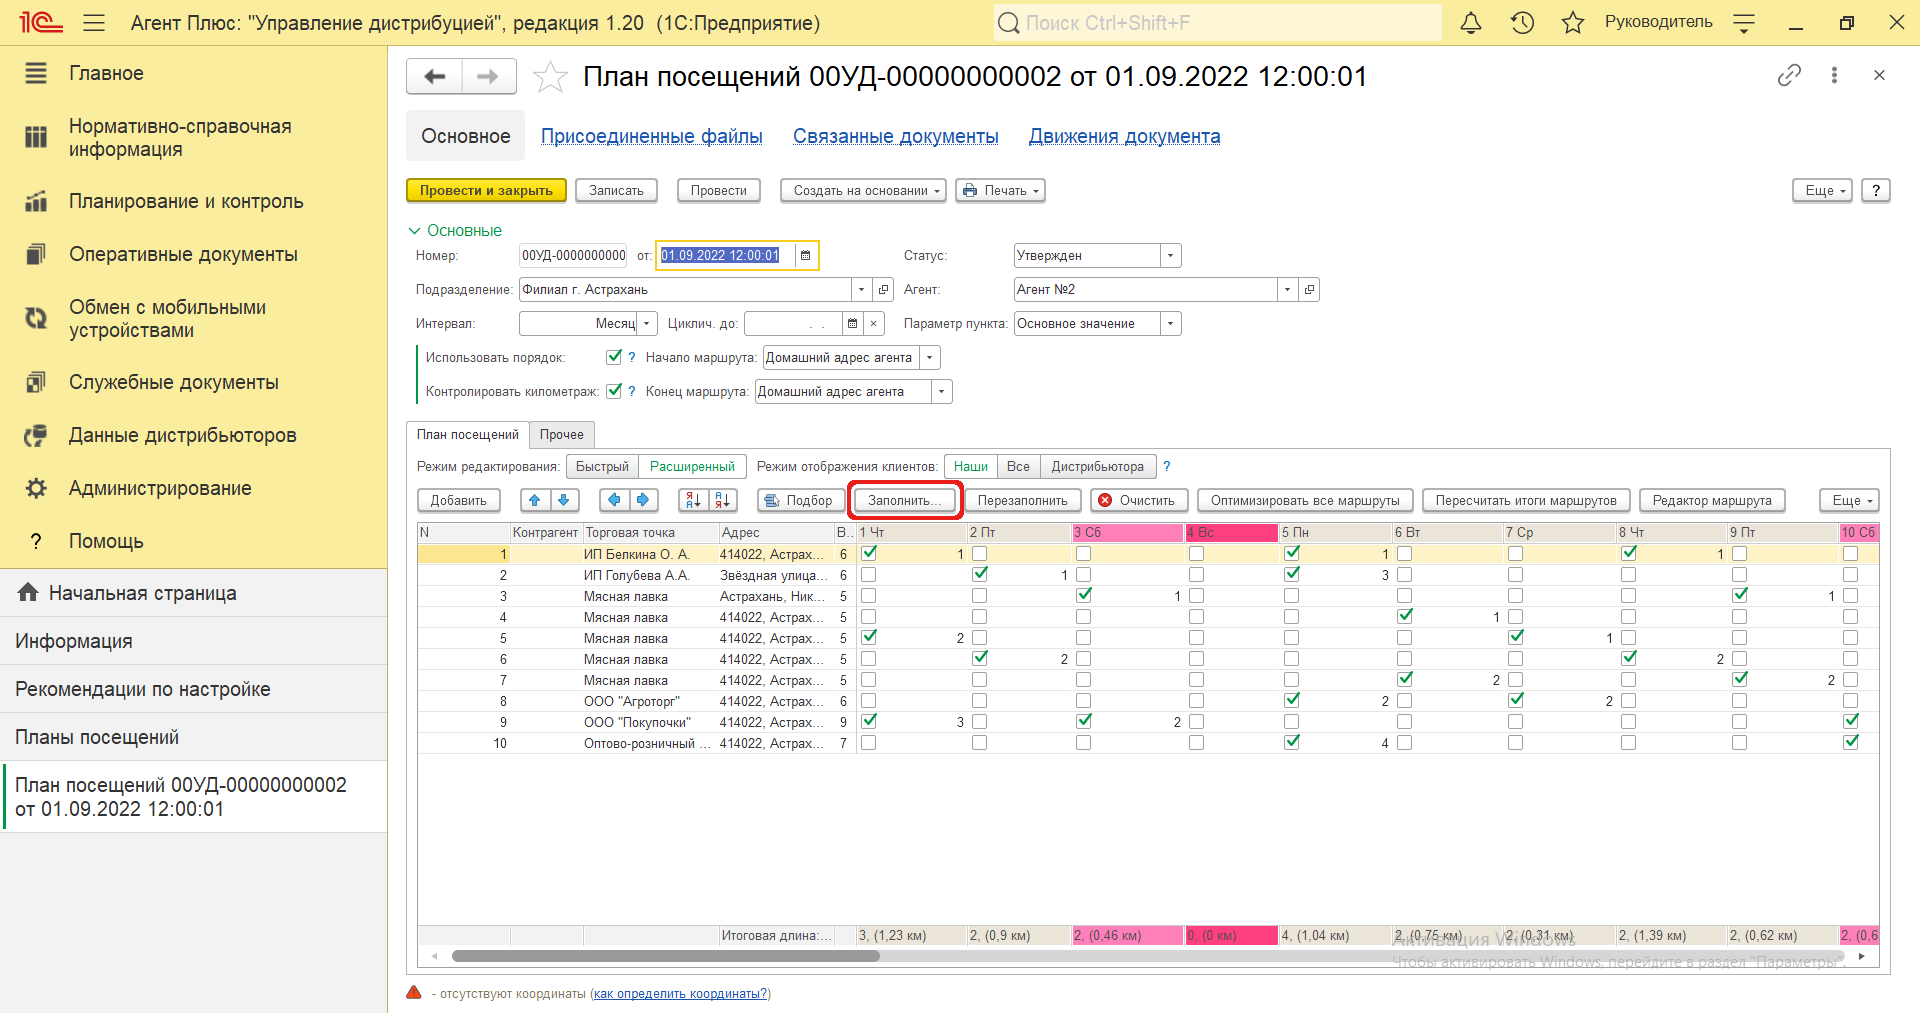Image resolution: width=1920 pixels, height=1013 pixels.
Task: Go forward with the right arrow
Action: pos(488,76)
